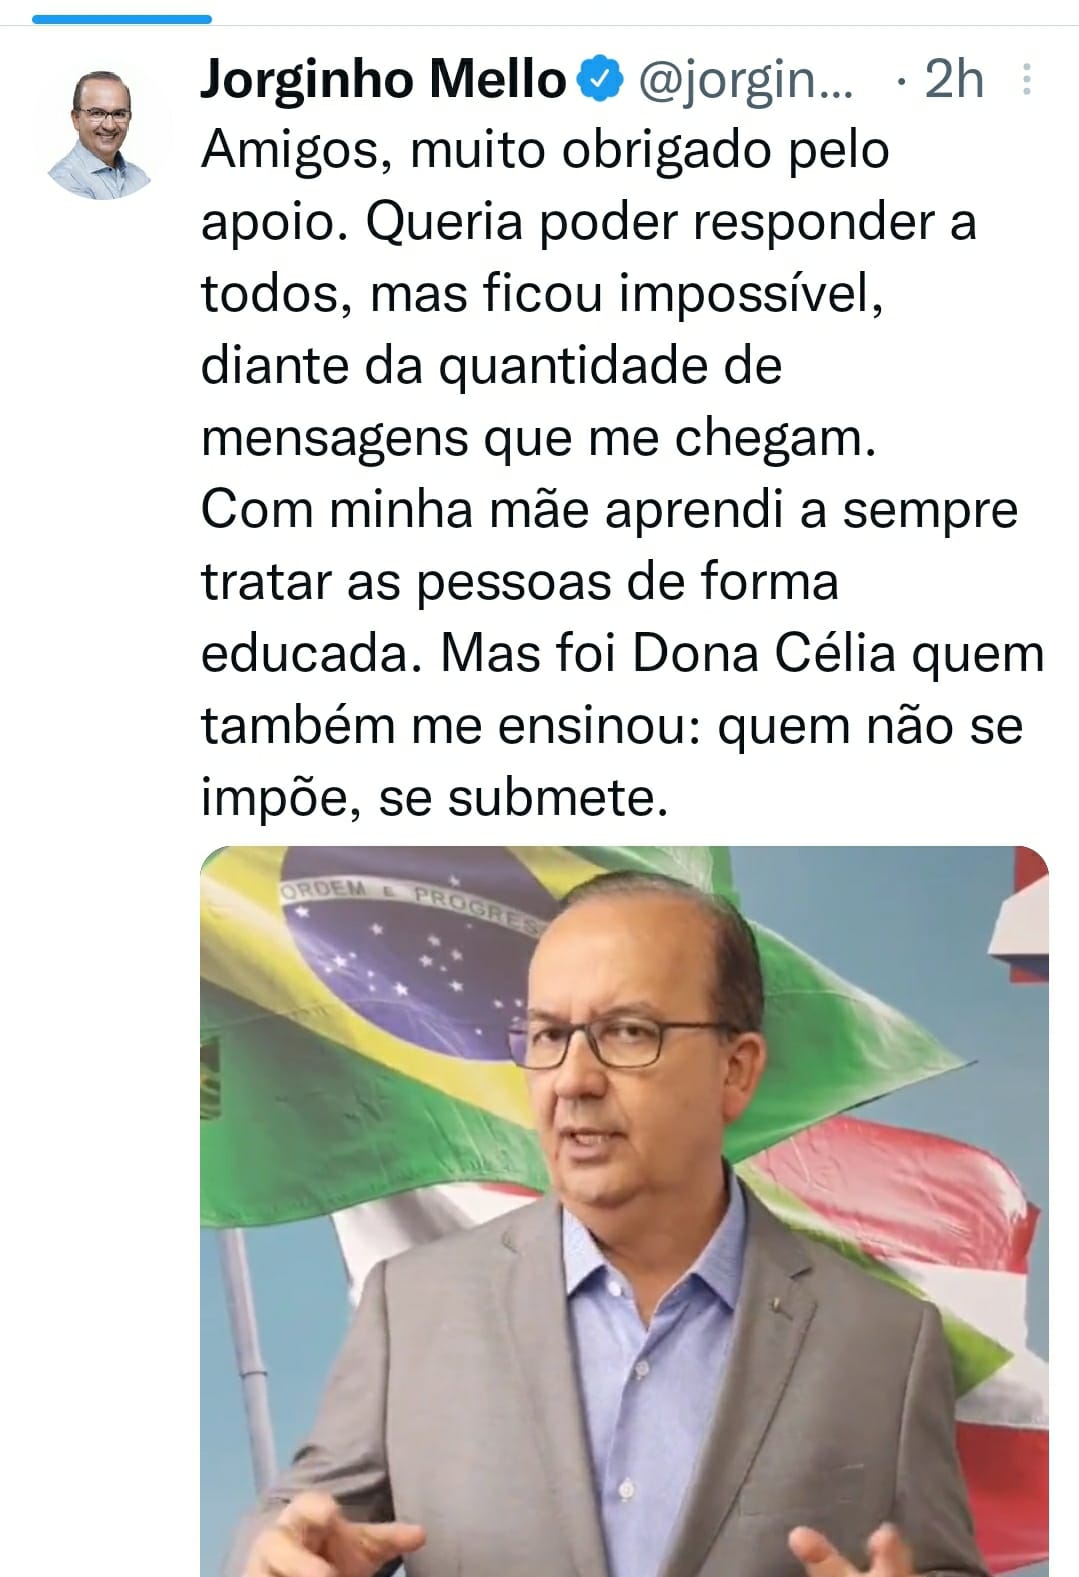
Task: Click the 'Com minha mãe aprendi' line
Action: tap(609, 510)
